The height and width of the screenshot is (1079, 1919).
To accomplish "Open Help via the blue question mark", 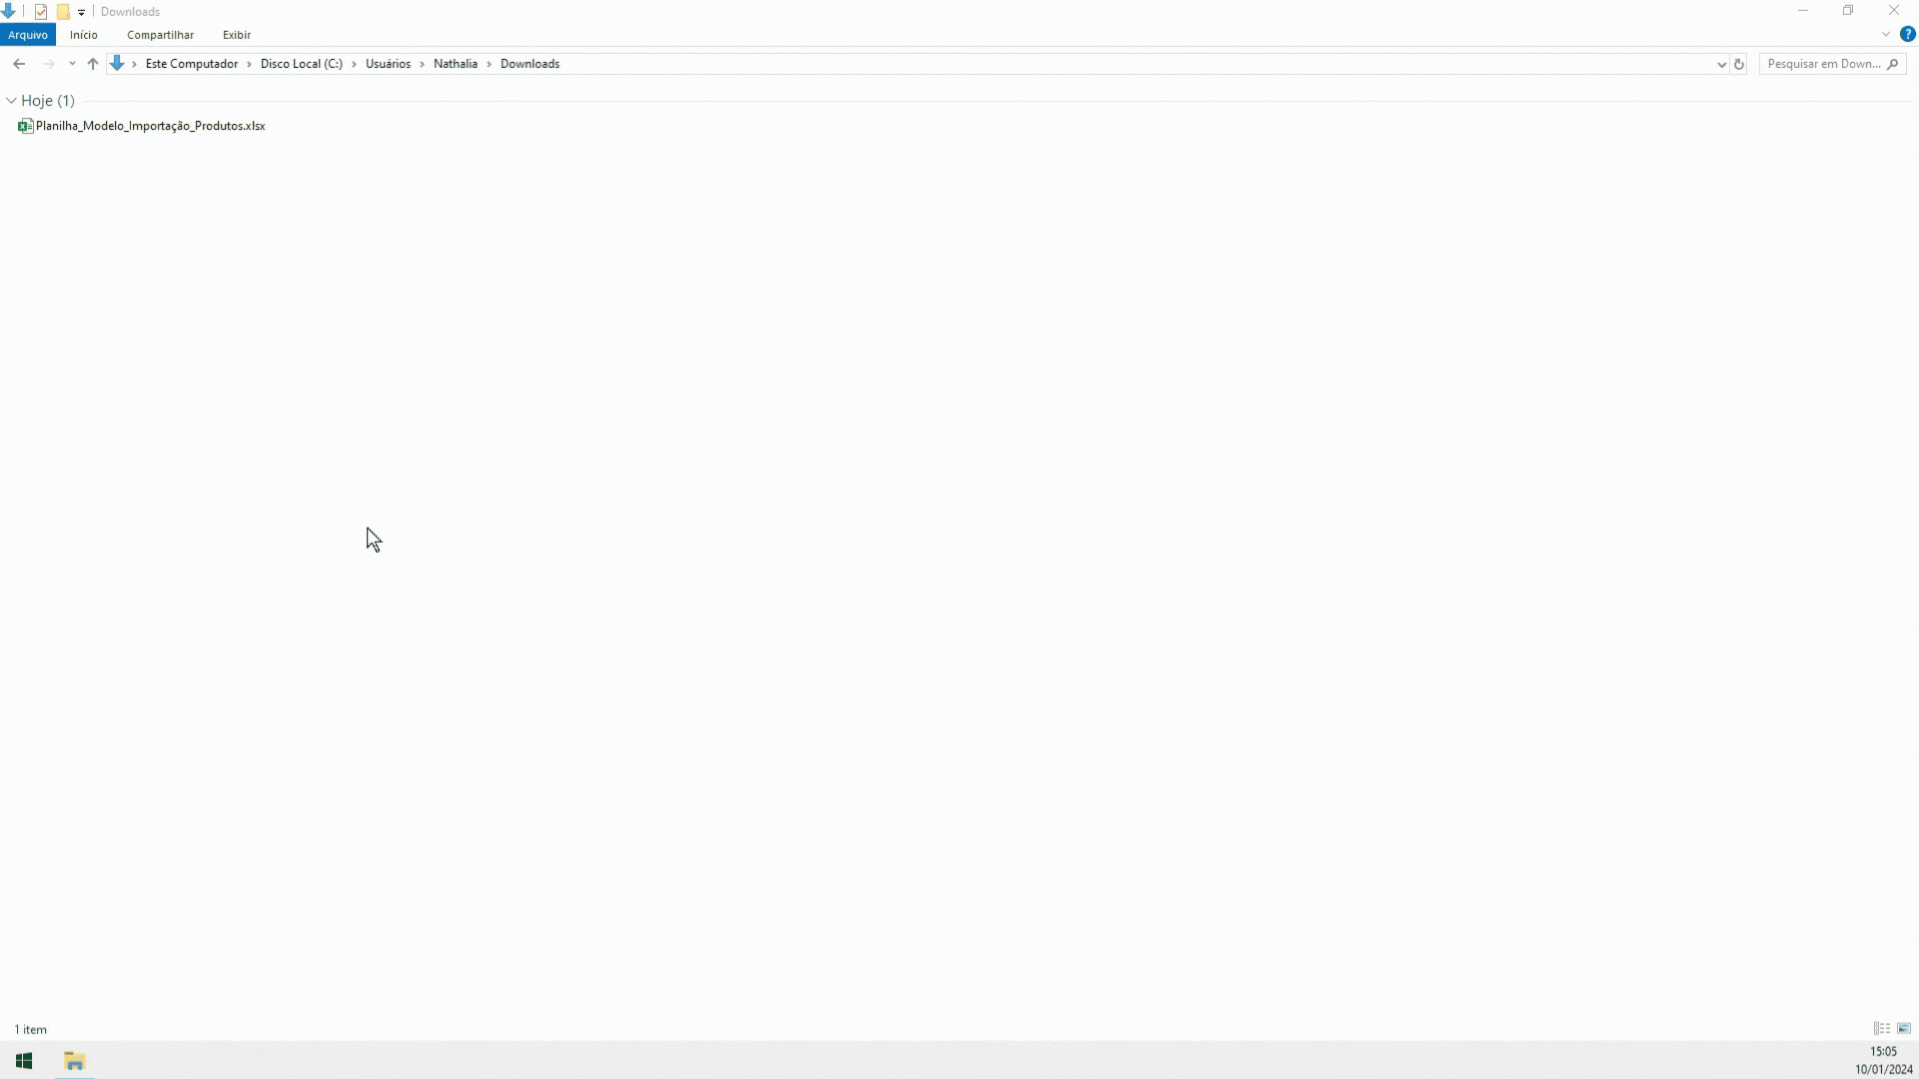I will (1907, 34).
